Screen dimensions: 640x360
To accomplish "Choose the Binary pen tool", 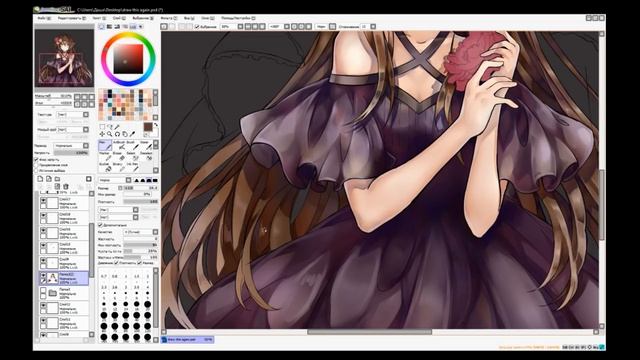I will (x=119, y=168).
